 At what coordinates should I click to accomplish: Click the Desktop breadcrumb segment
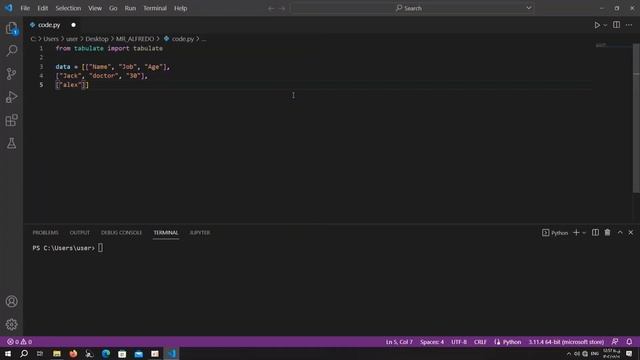point(97,39)
